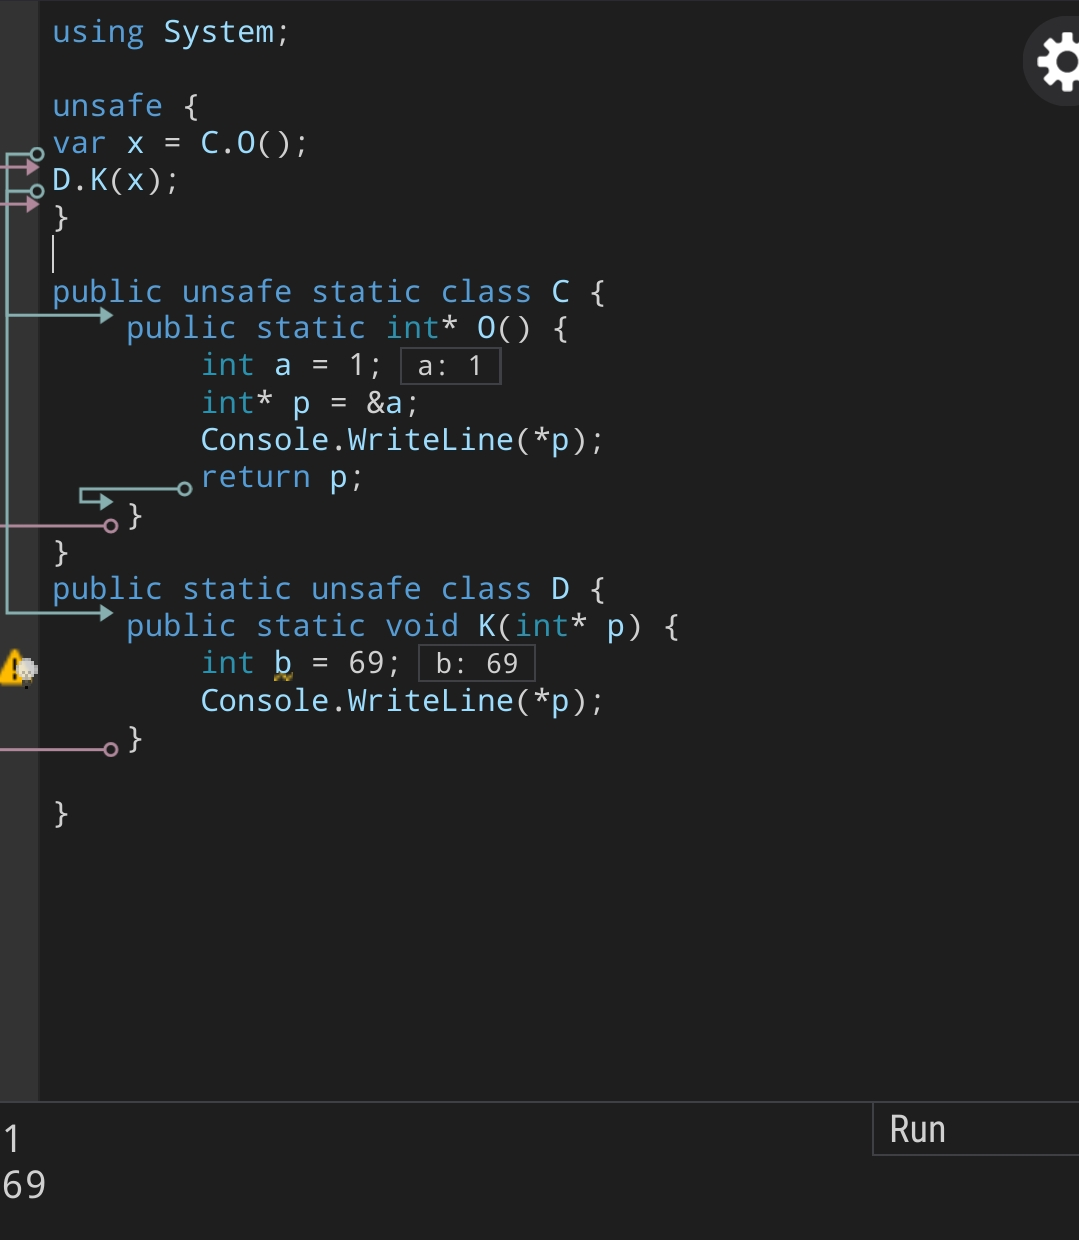
Task: Click output line '69' in console
Action: point(24,1185)
